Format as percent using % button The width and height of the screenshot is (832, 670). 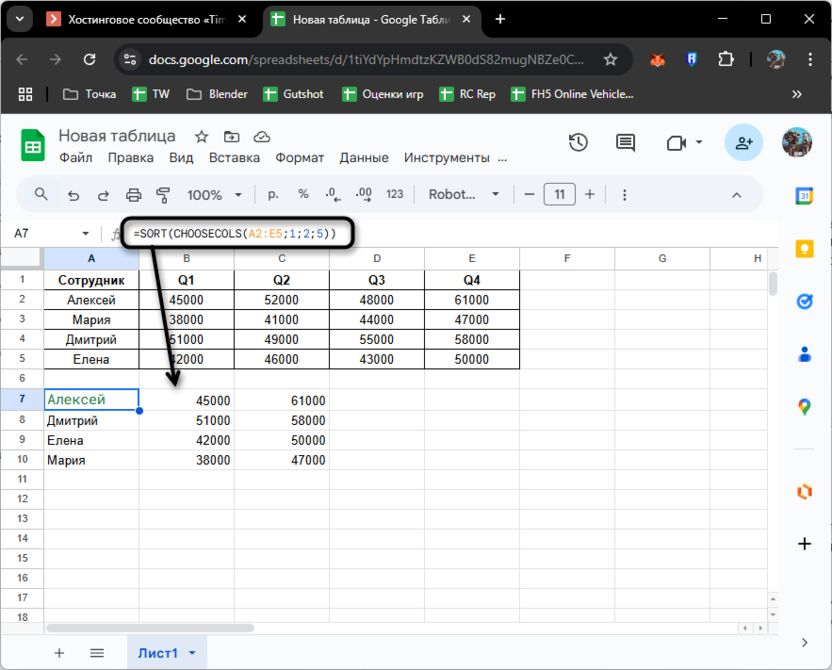pyautogui.click(x=303, y=195)
